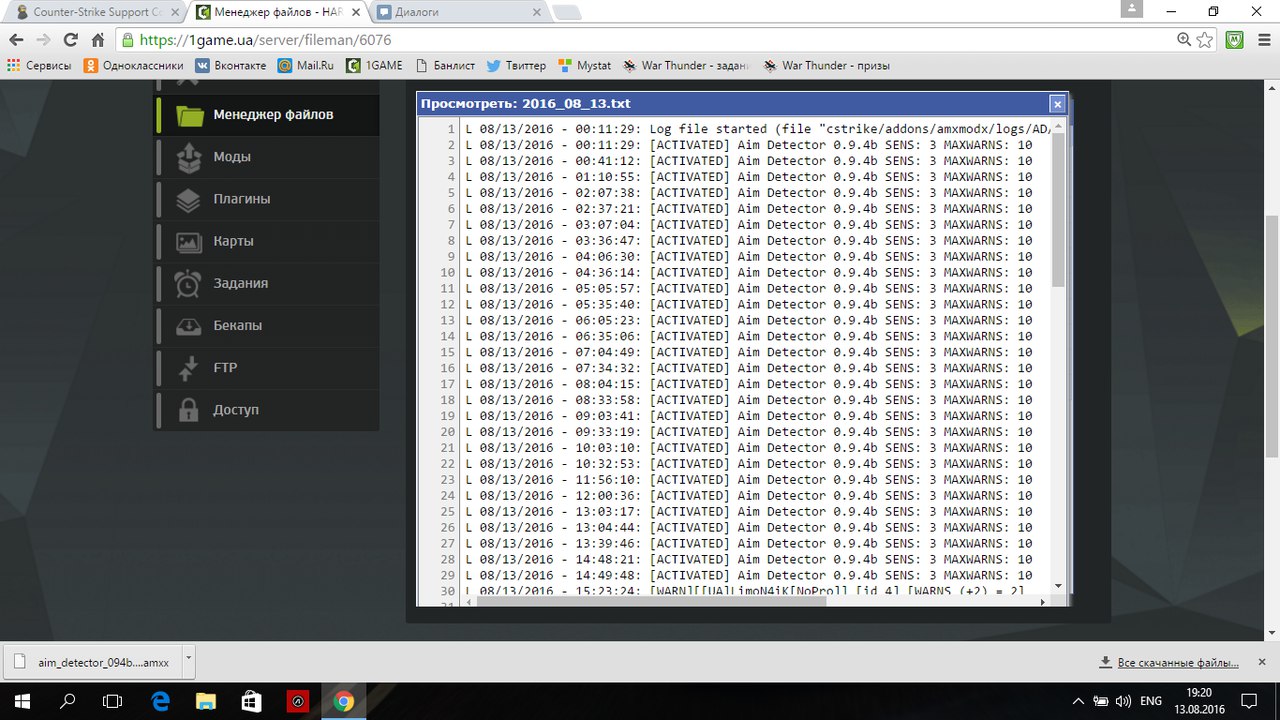Open the Chrome menu button
The image size is (1280, 720).
[x=1263, y=40]
